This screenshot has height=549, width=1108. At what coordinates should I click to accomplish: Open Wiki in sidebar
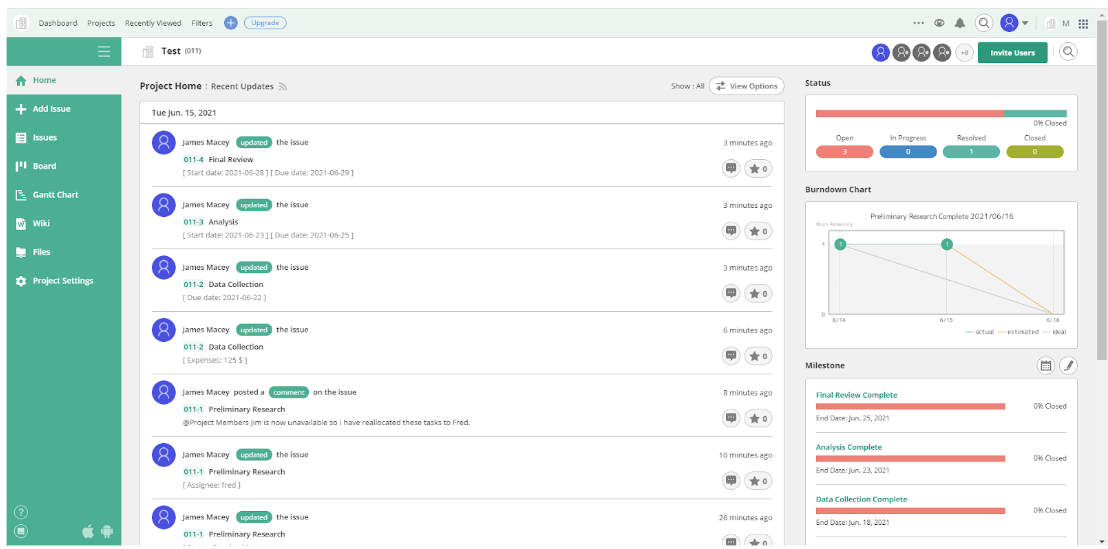(x=64, y=223)
